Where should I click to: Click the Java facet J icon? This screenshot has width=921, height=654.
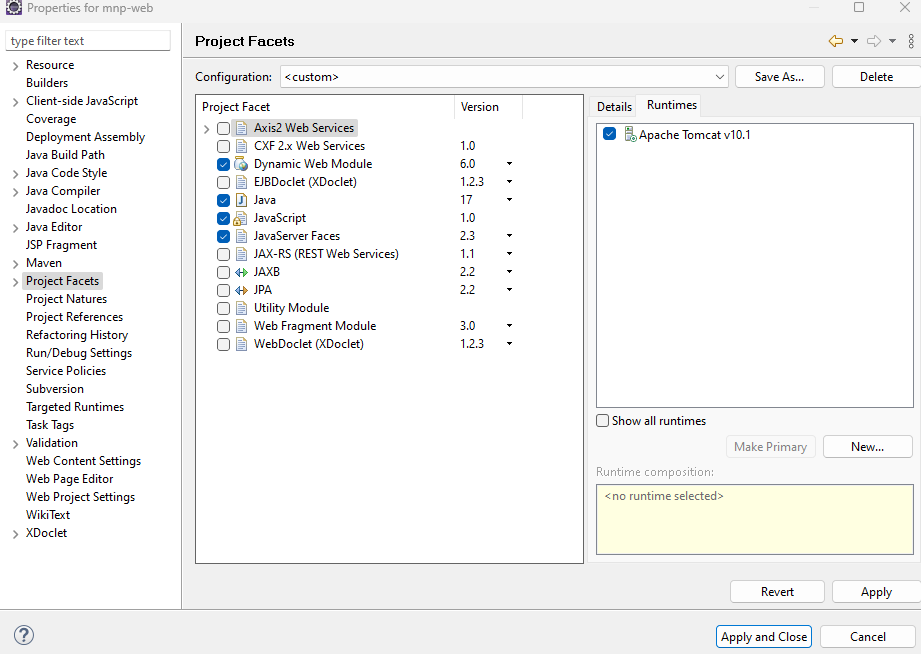[x=241, y=200]
